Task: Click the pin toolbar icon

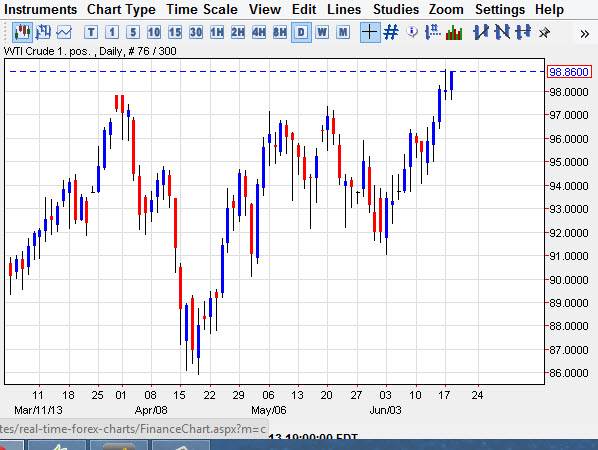Action: pyautogui.click(x=544, y=33)
